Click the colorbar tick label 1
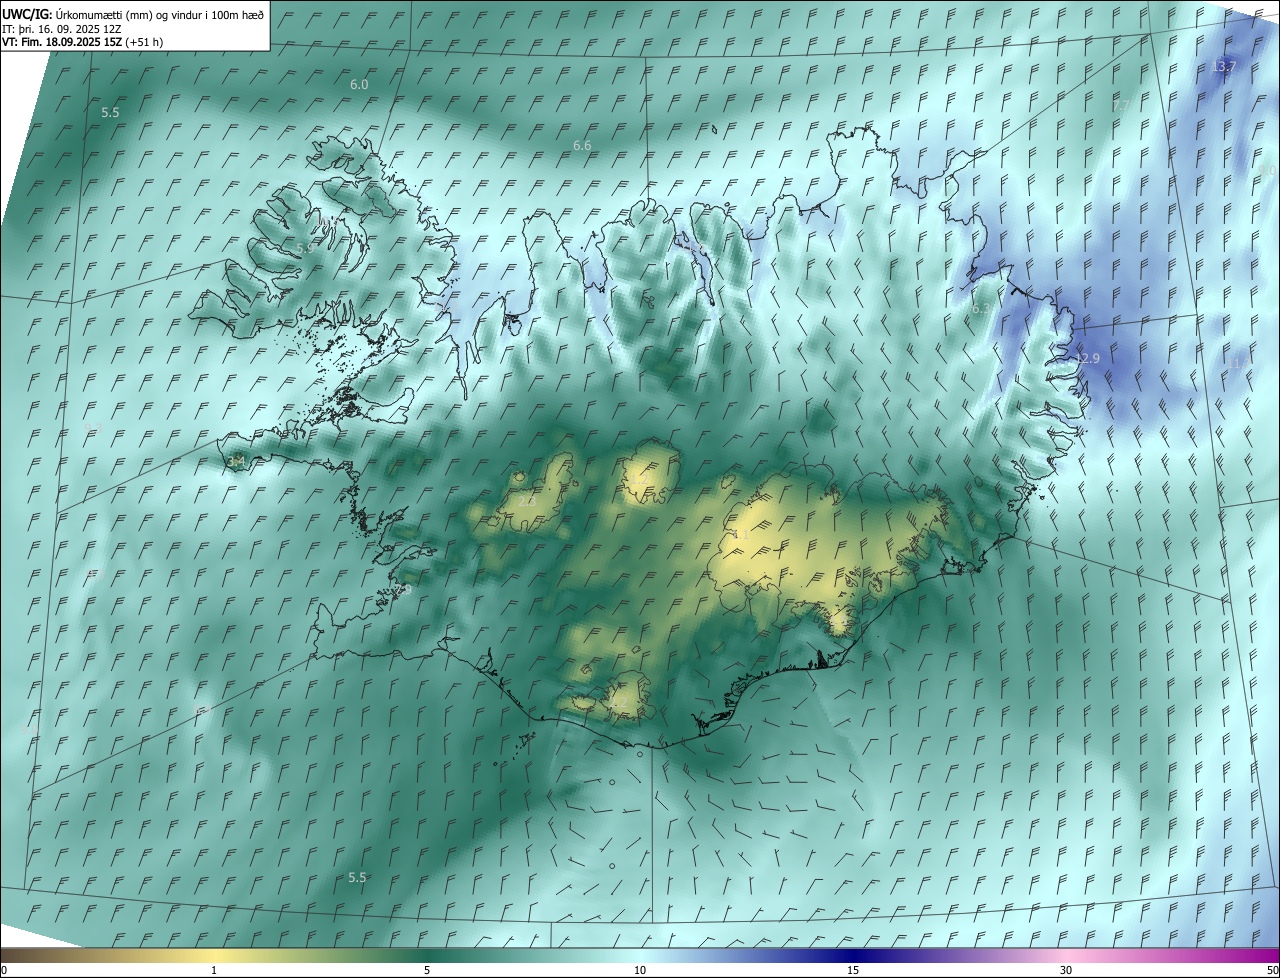This screenshot has width=1280, height=978. pos(214,970)
